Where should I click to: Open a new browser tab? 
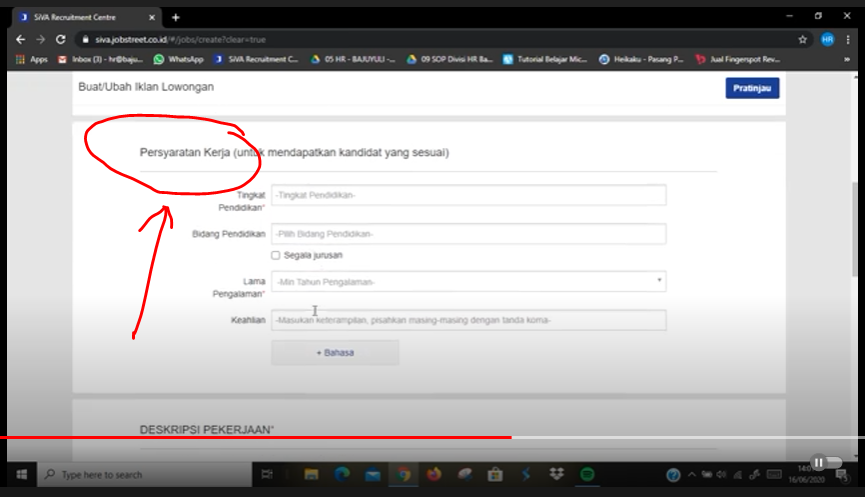176,17
